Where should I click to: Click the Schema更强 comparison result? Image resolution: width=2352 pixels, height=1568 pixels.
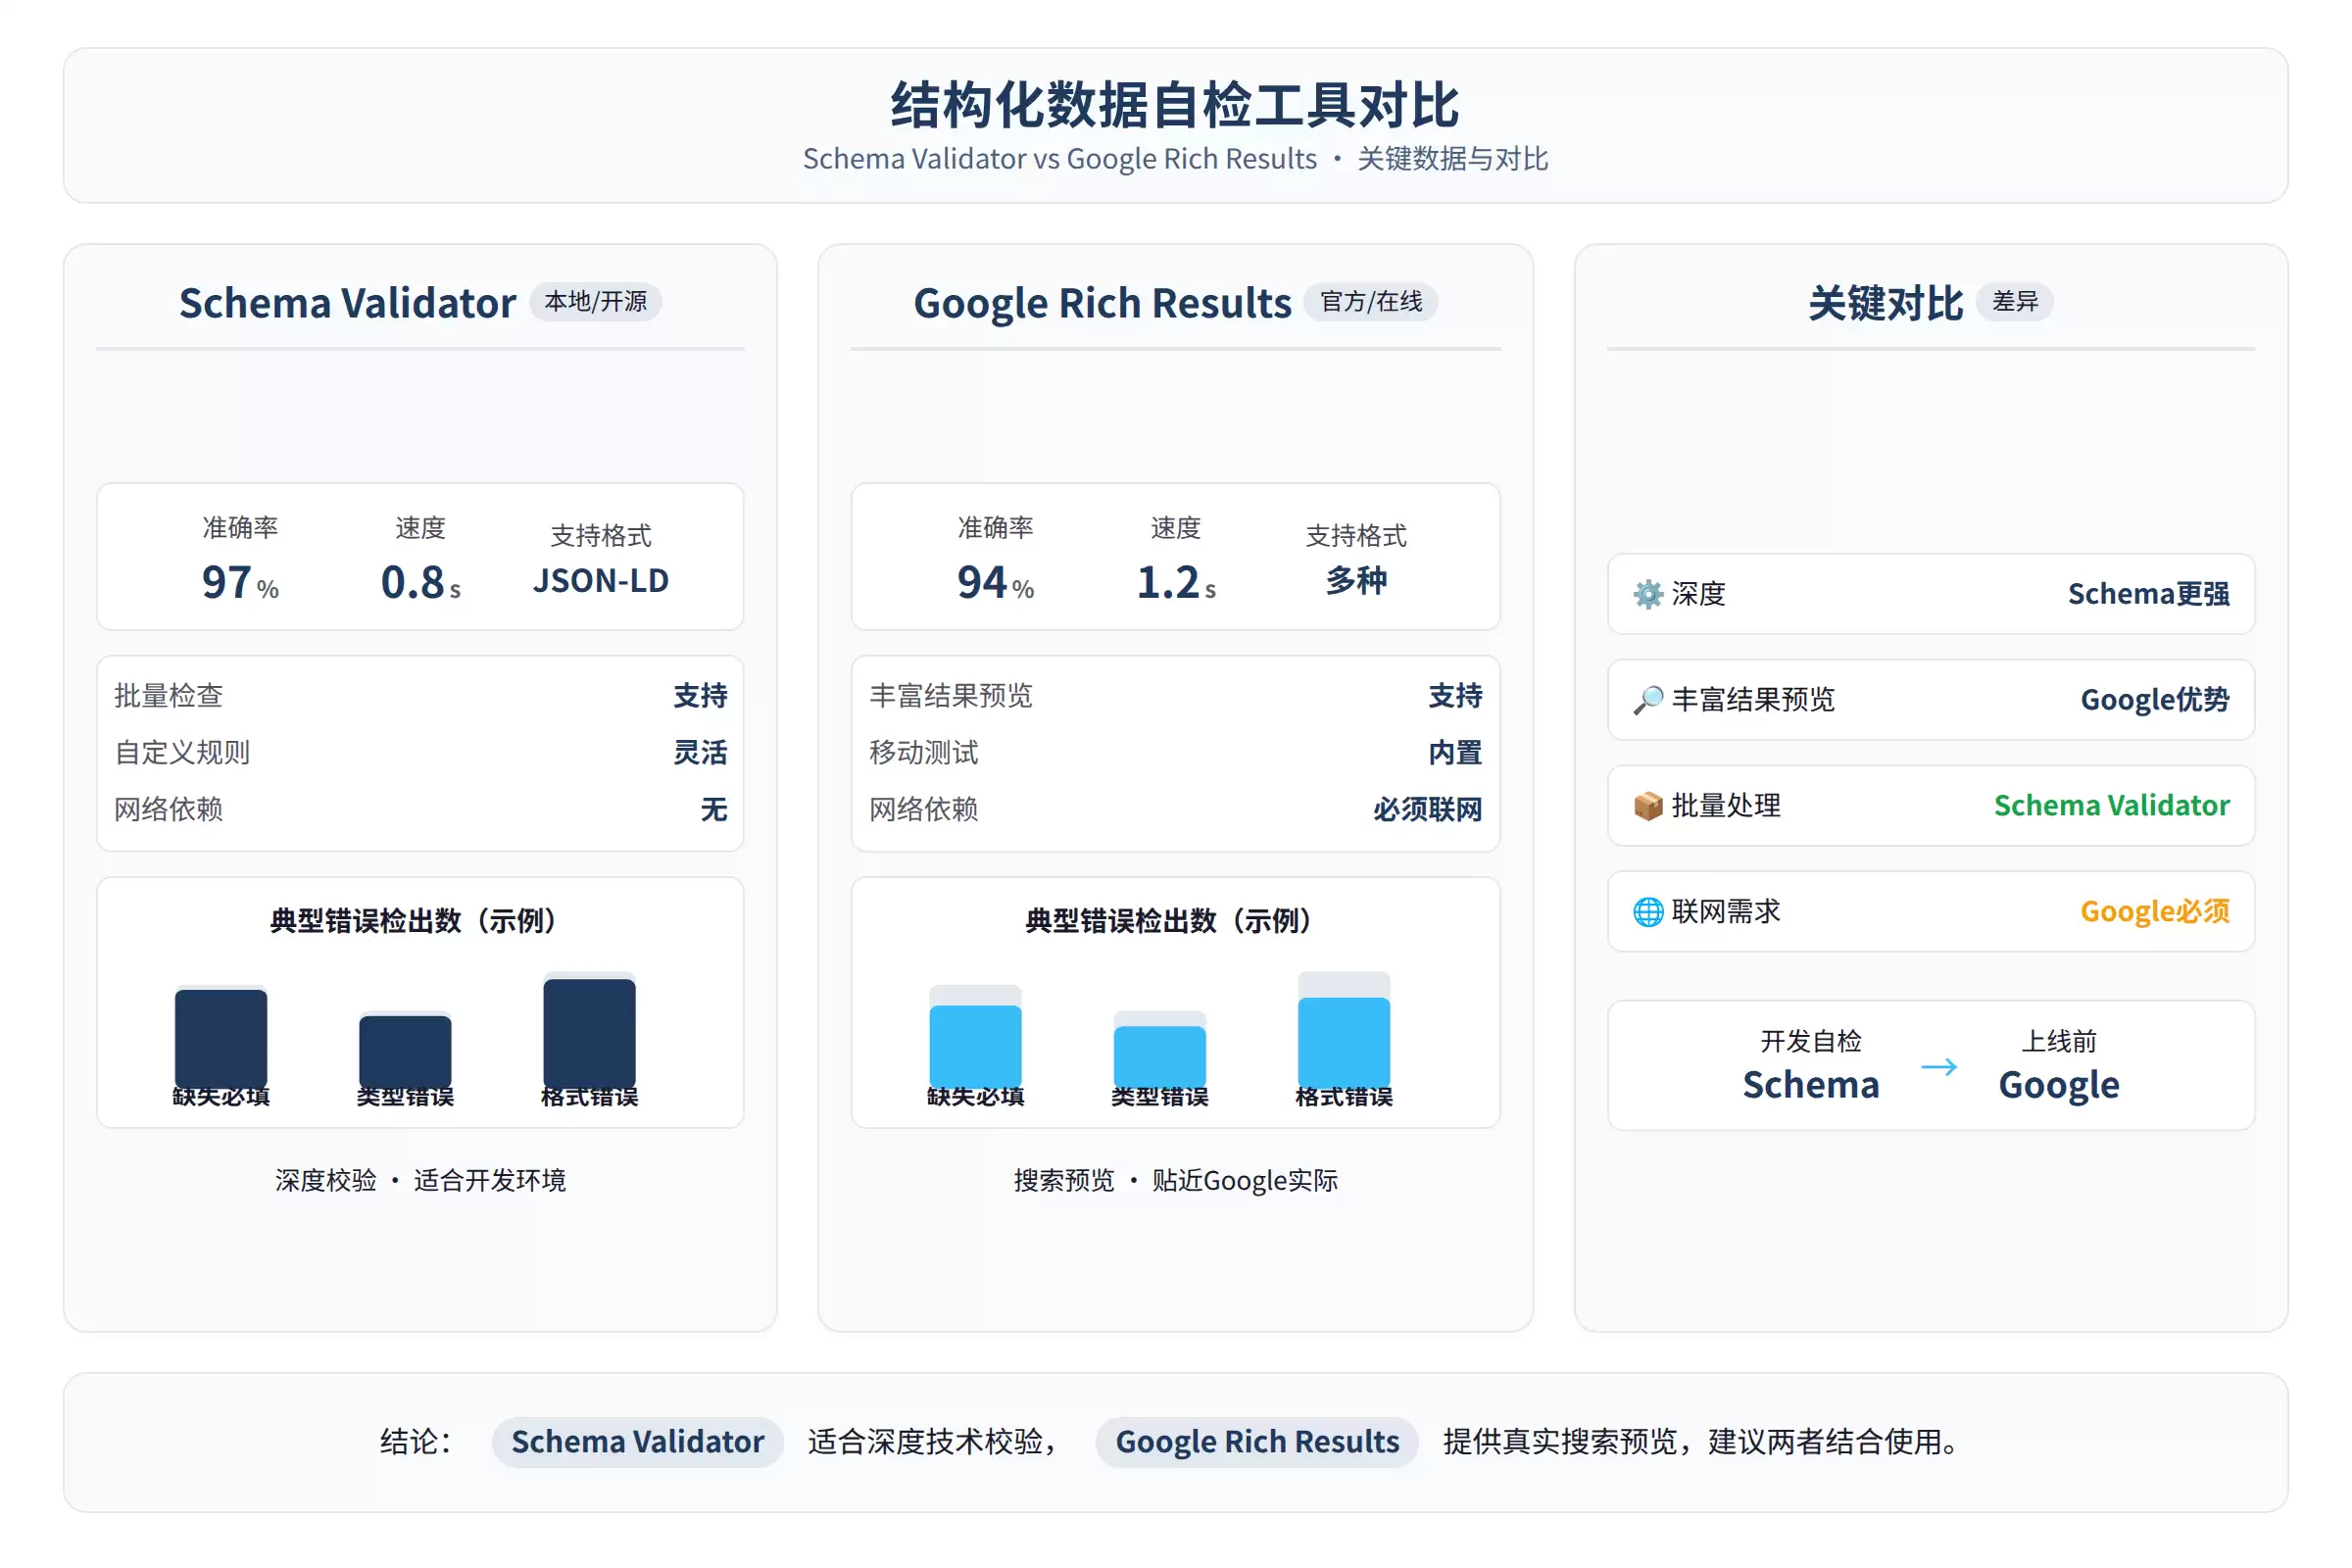2148,594
